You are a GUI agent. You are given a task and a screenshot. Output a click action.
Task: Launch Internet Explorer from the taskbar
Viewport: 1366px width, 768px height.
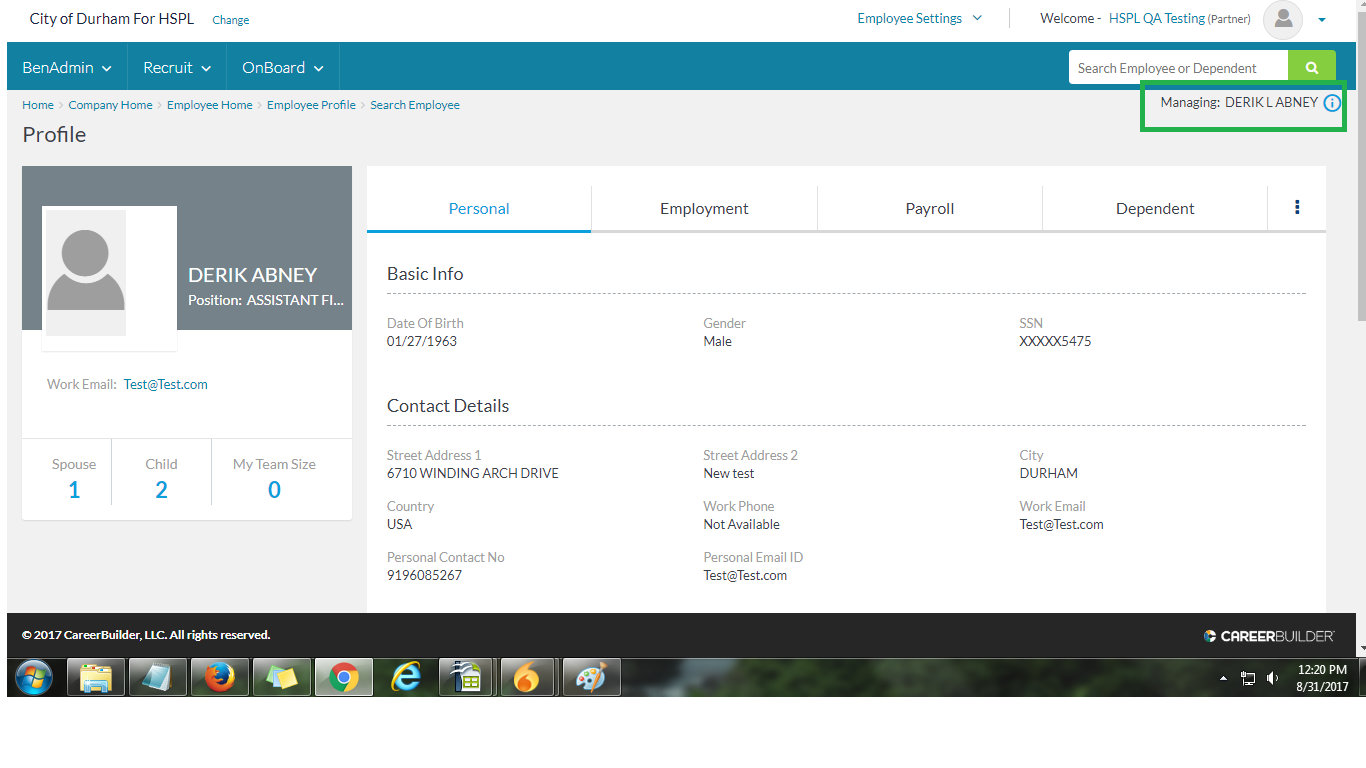point(405,678)
